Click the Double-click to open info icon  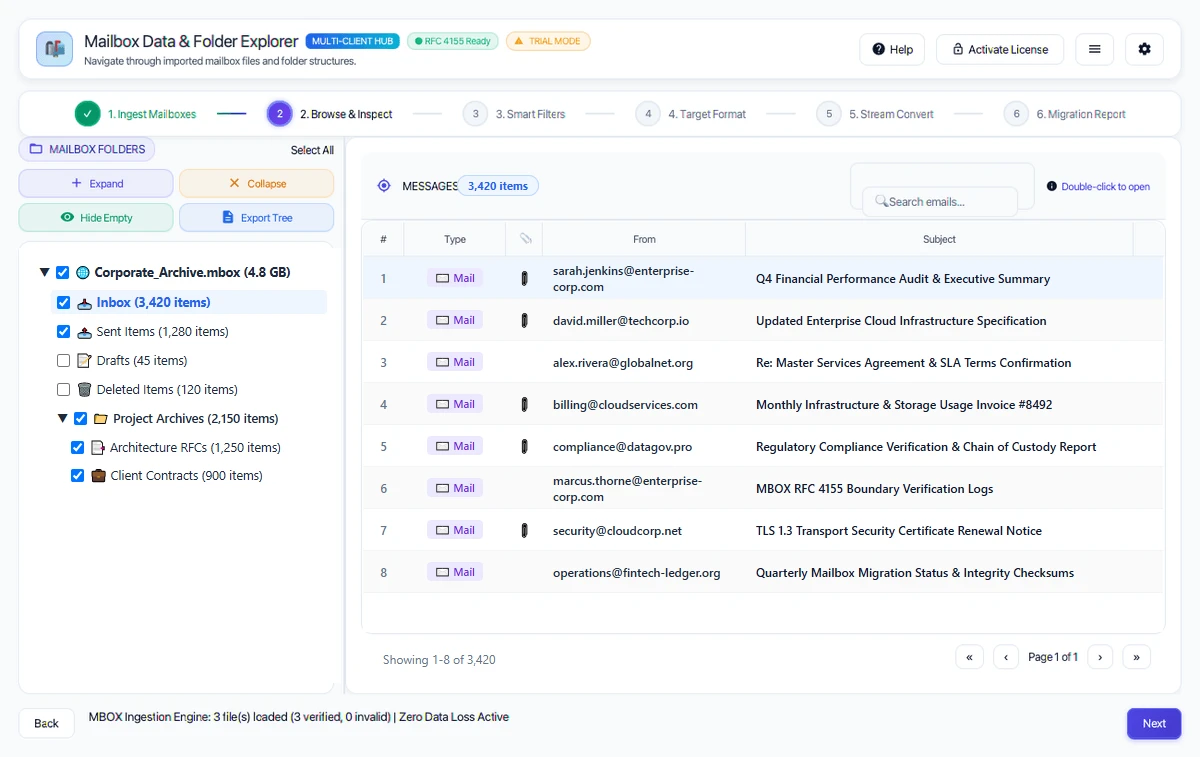pos(1052,187)
